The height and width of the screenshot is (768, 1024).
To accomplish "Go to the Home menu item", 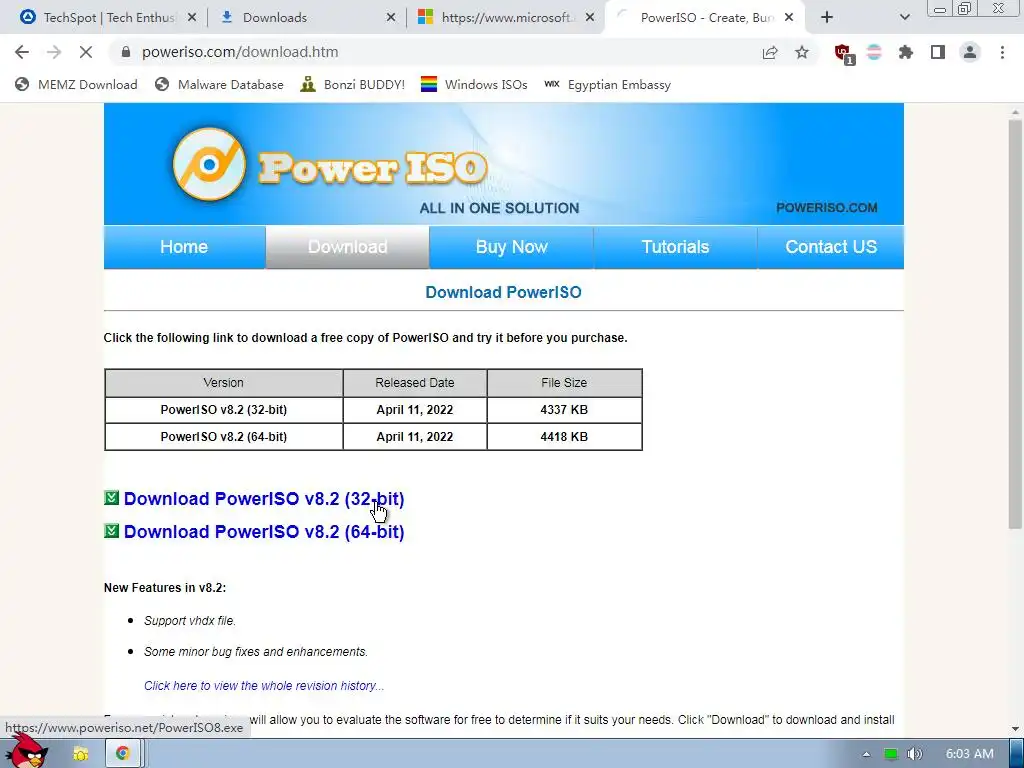I will [184, 247].
